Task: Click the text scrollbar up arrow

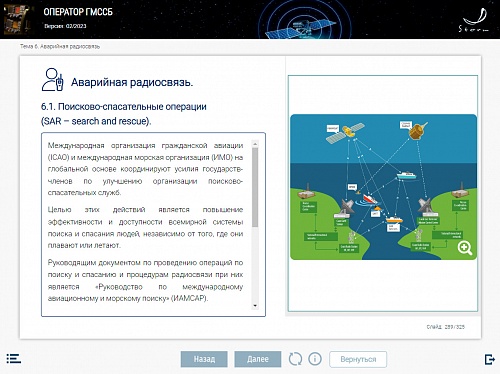Action: click(x=255, y=144)
